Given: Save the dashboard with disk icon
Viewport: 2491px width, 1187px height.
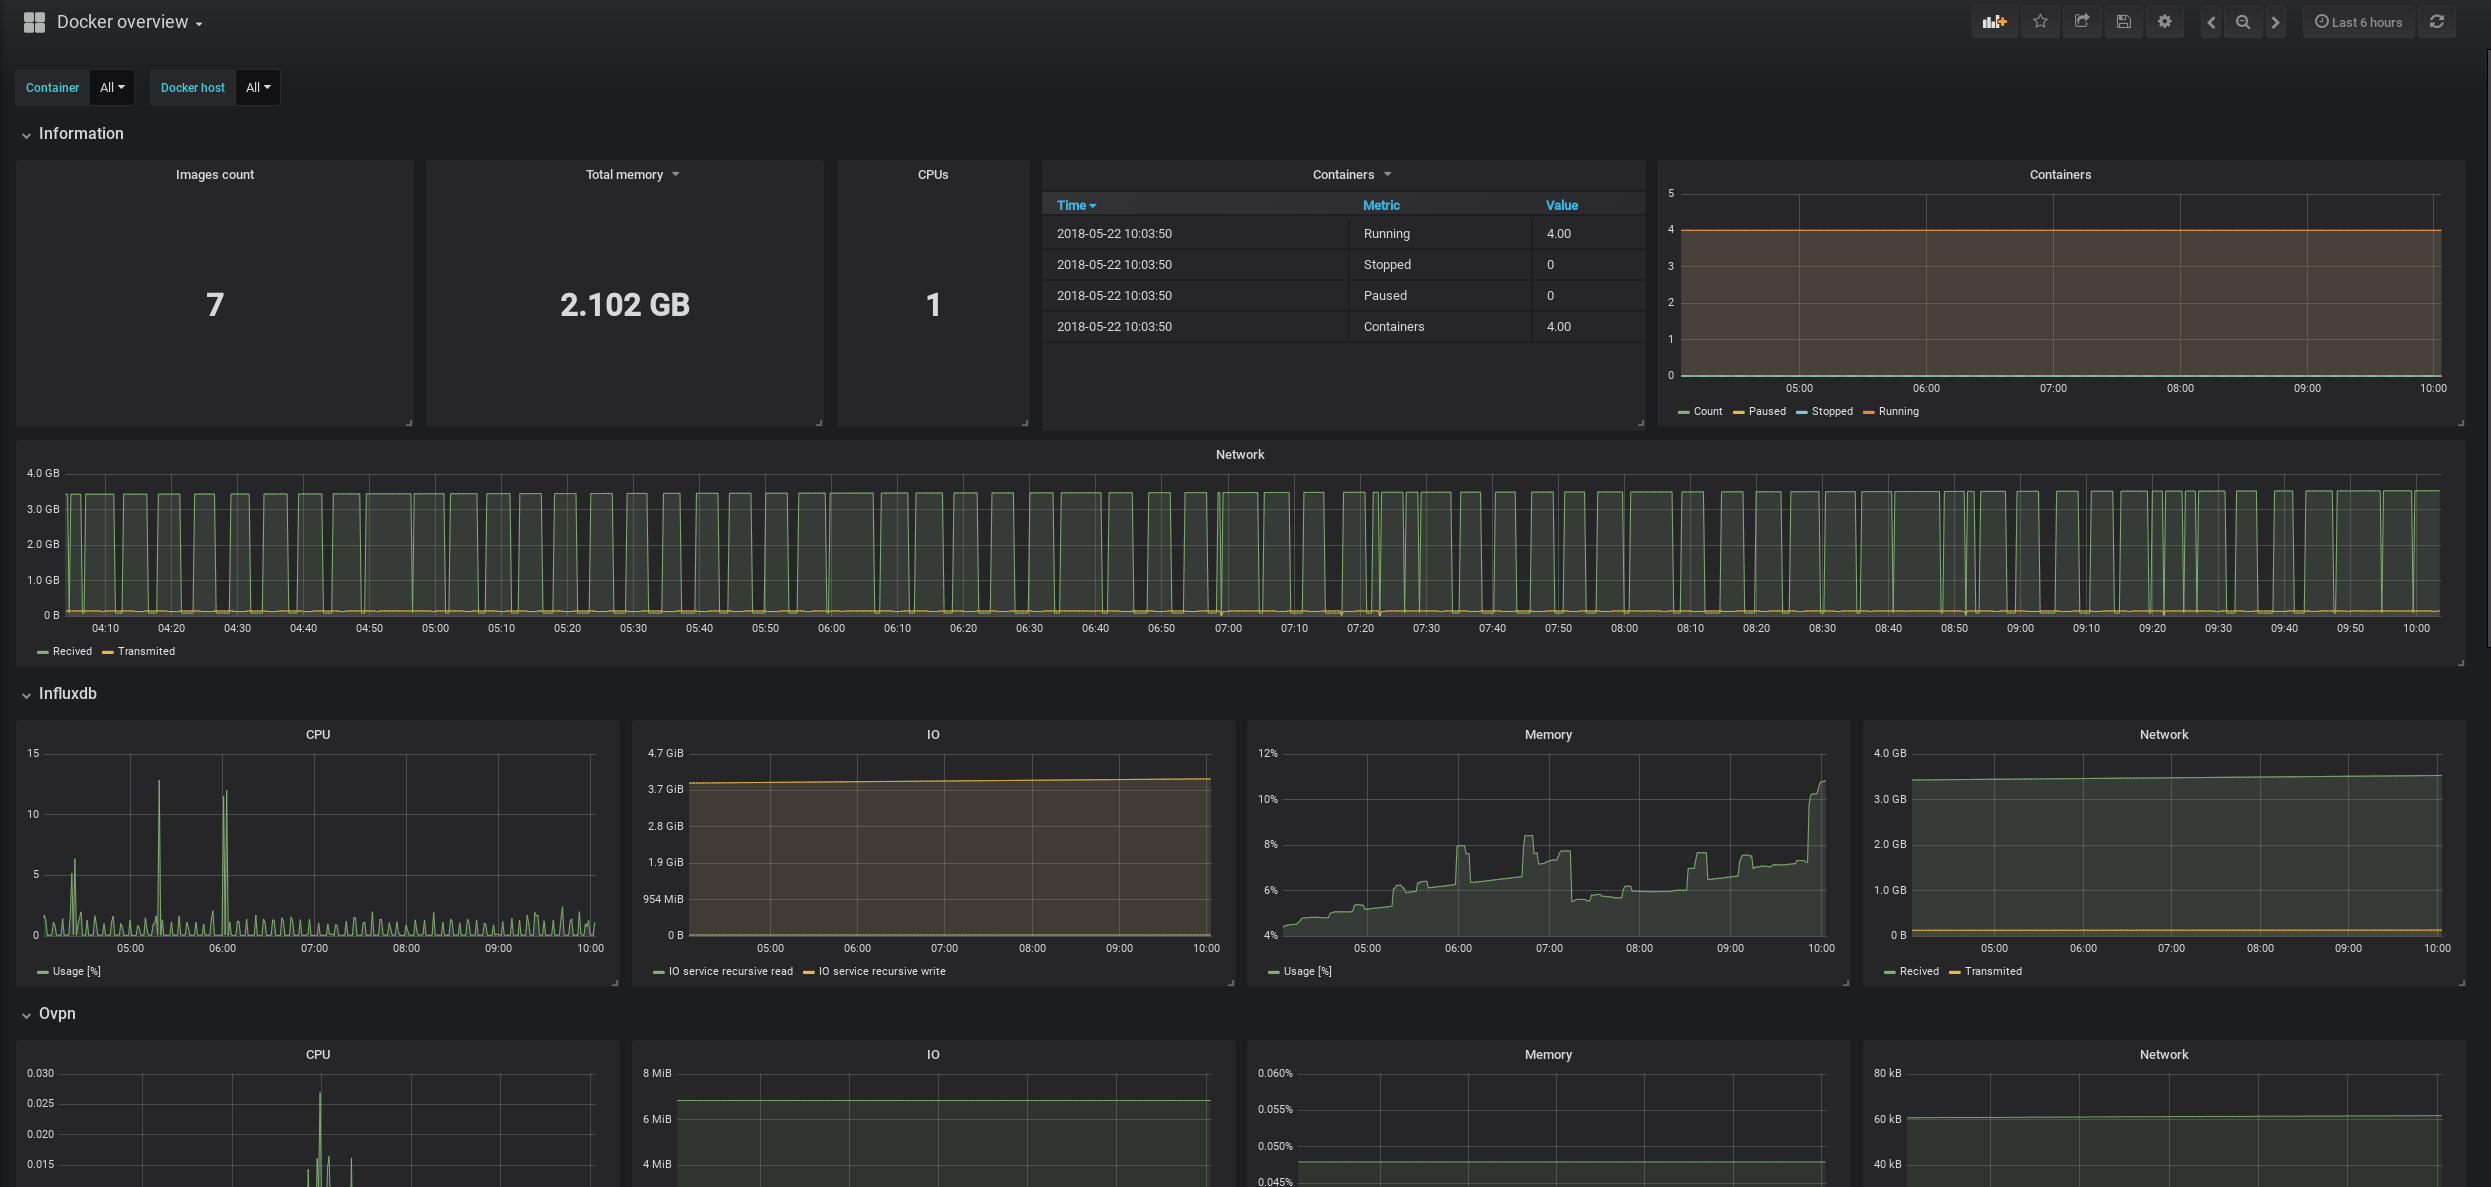Looking at the screenshot, I should [2123, 22].
